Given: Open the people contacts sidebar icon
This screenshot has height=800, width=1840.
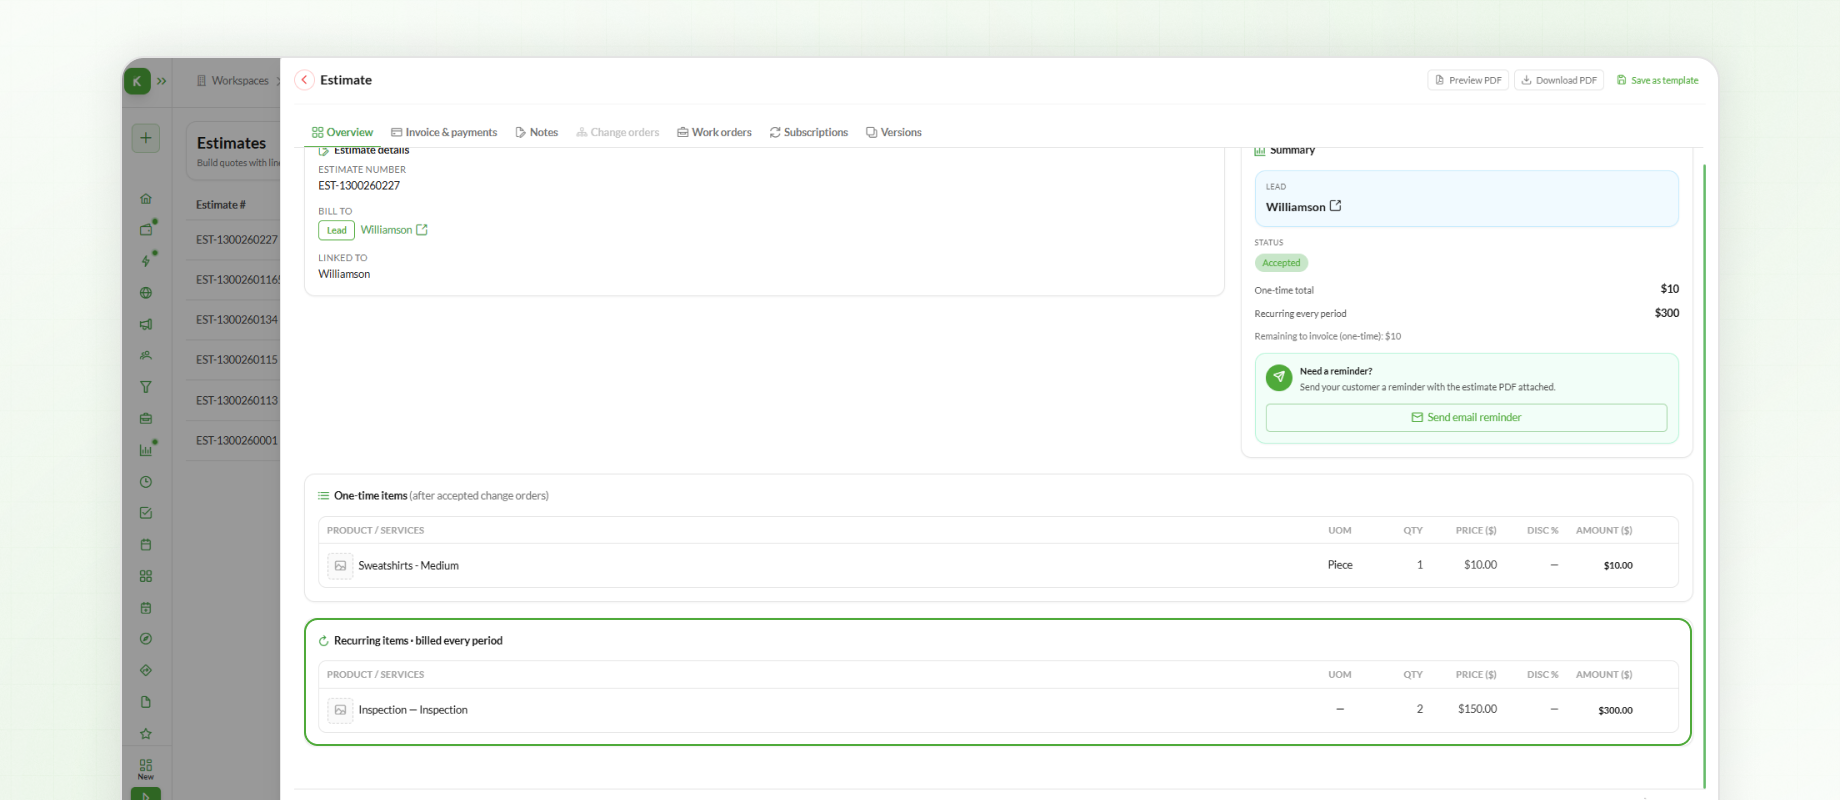Looking at the screenshot, I should [x=146, y=356].
